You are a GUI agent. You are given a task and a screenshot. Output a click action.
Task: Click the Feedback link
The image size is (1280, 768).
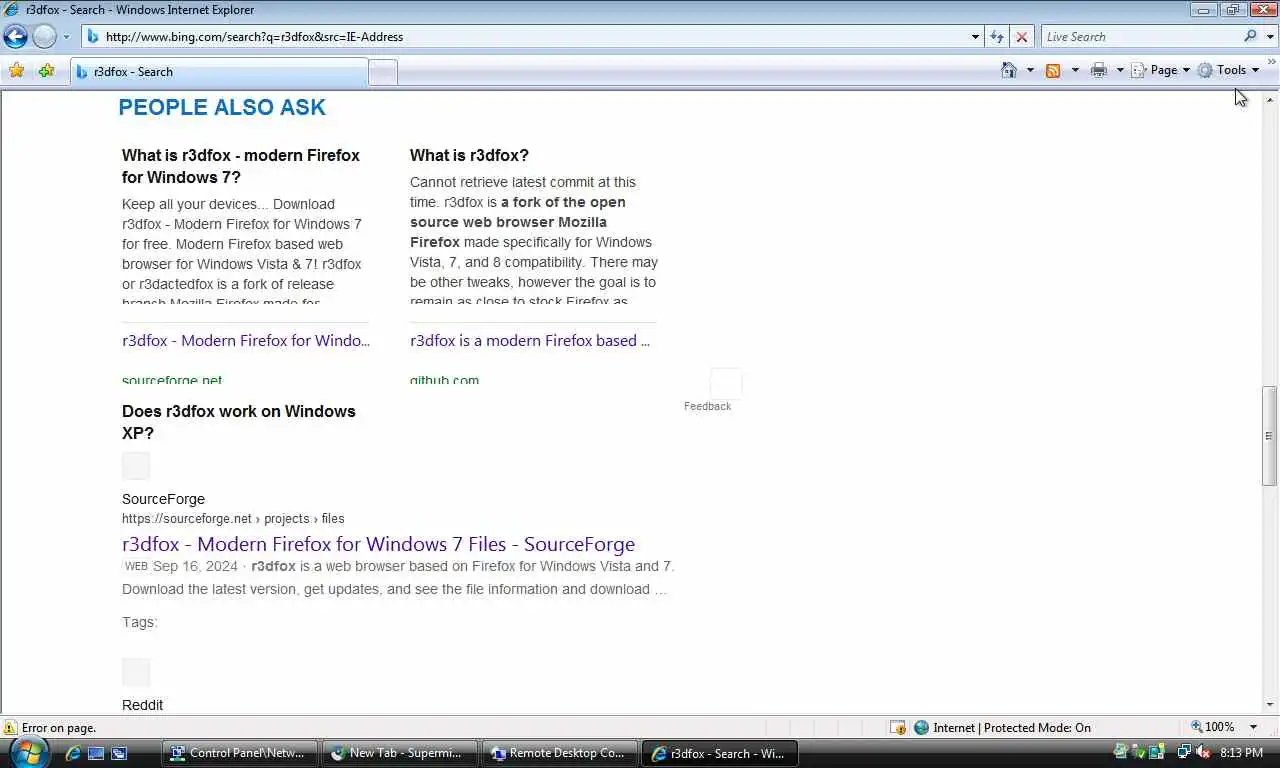point(707,406)
